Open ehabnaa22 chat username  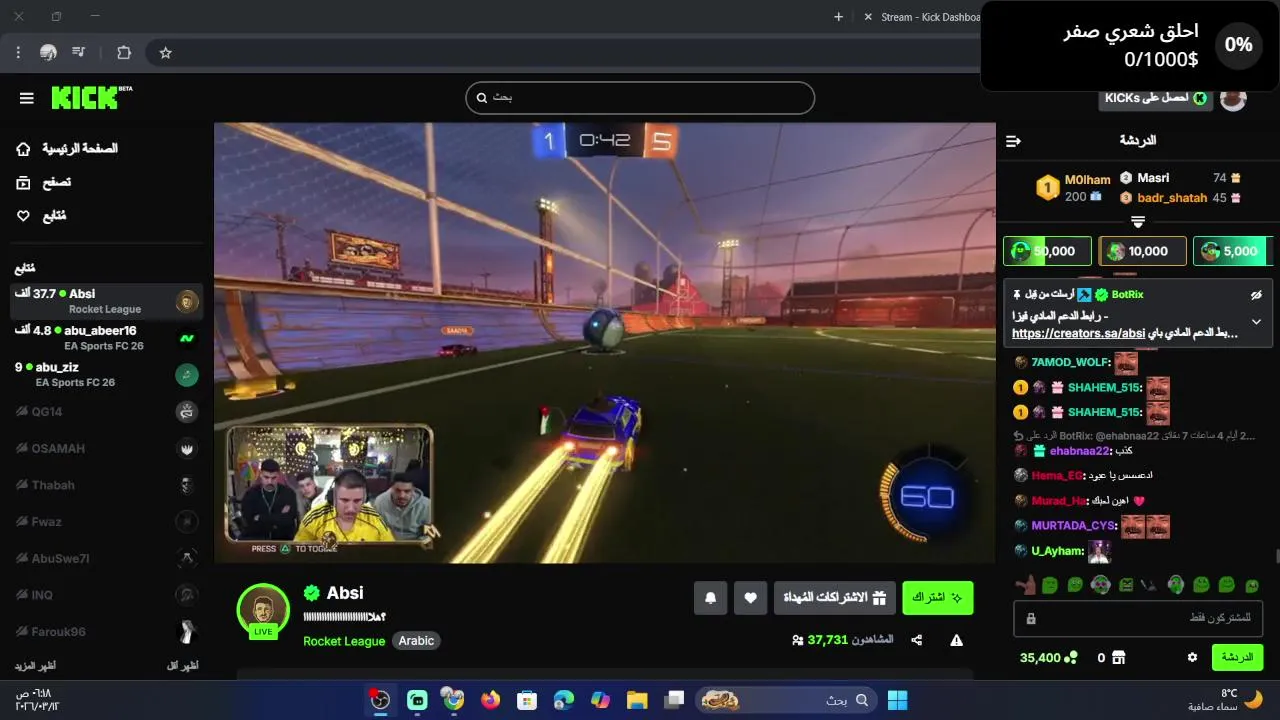pyautogui.click(x=1079, y=451)
